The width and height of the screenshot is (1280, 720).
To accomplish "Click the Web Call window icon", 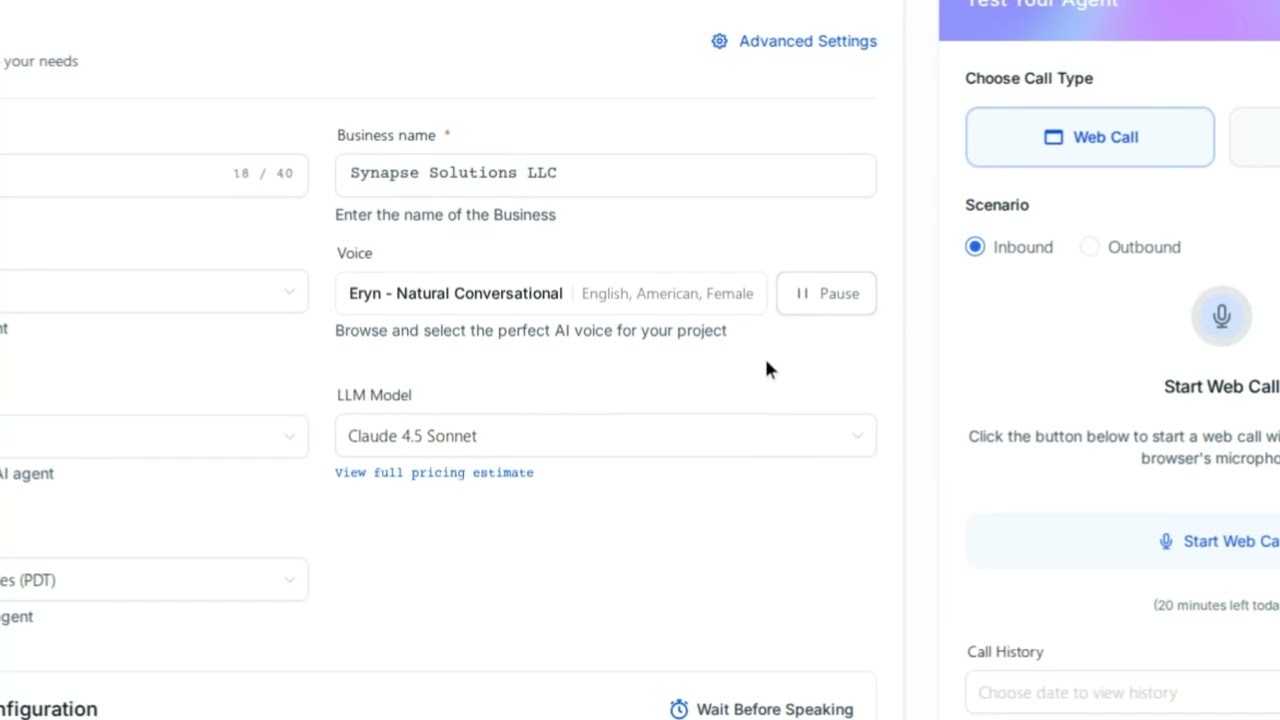I will 1053,137.
